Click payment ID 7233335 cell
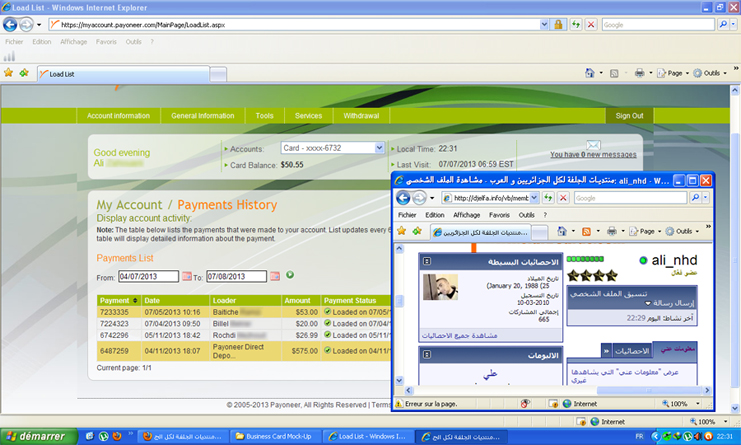741x445 pixels. (119, 312)
